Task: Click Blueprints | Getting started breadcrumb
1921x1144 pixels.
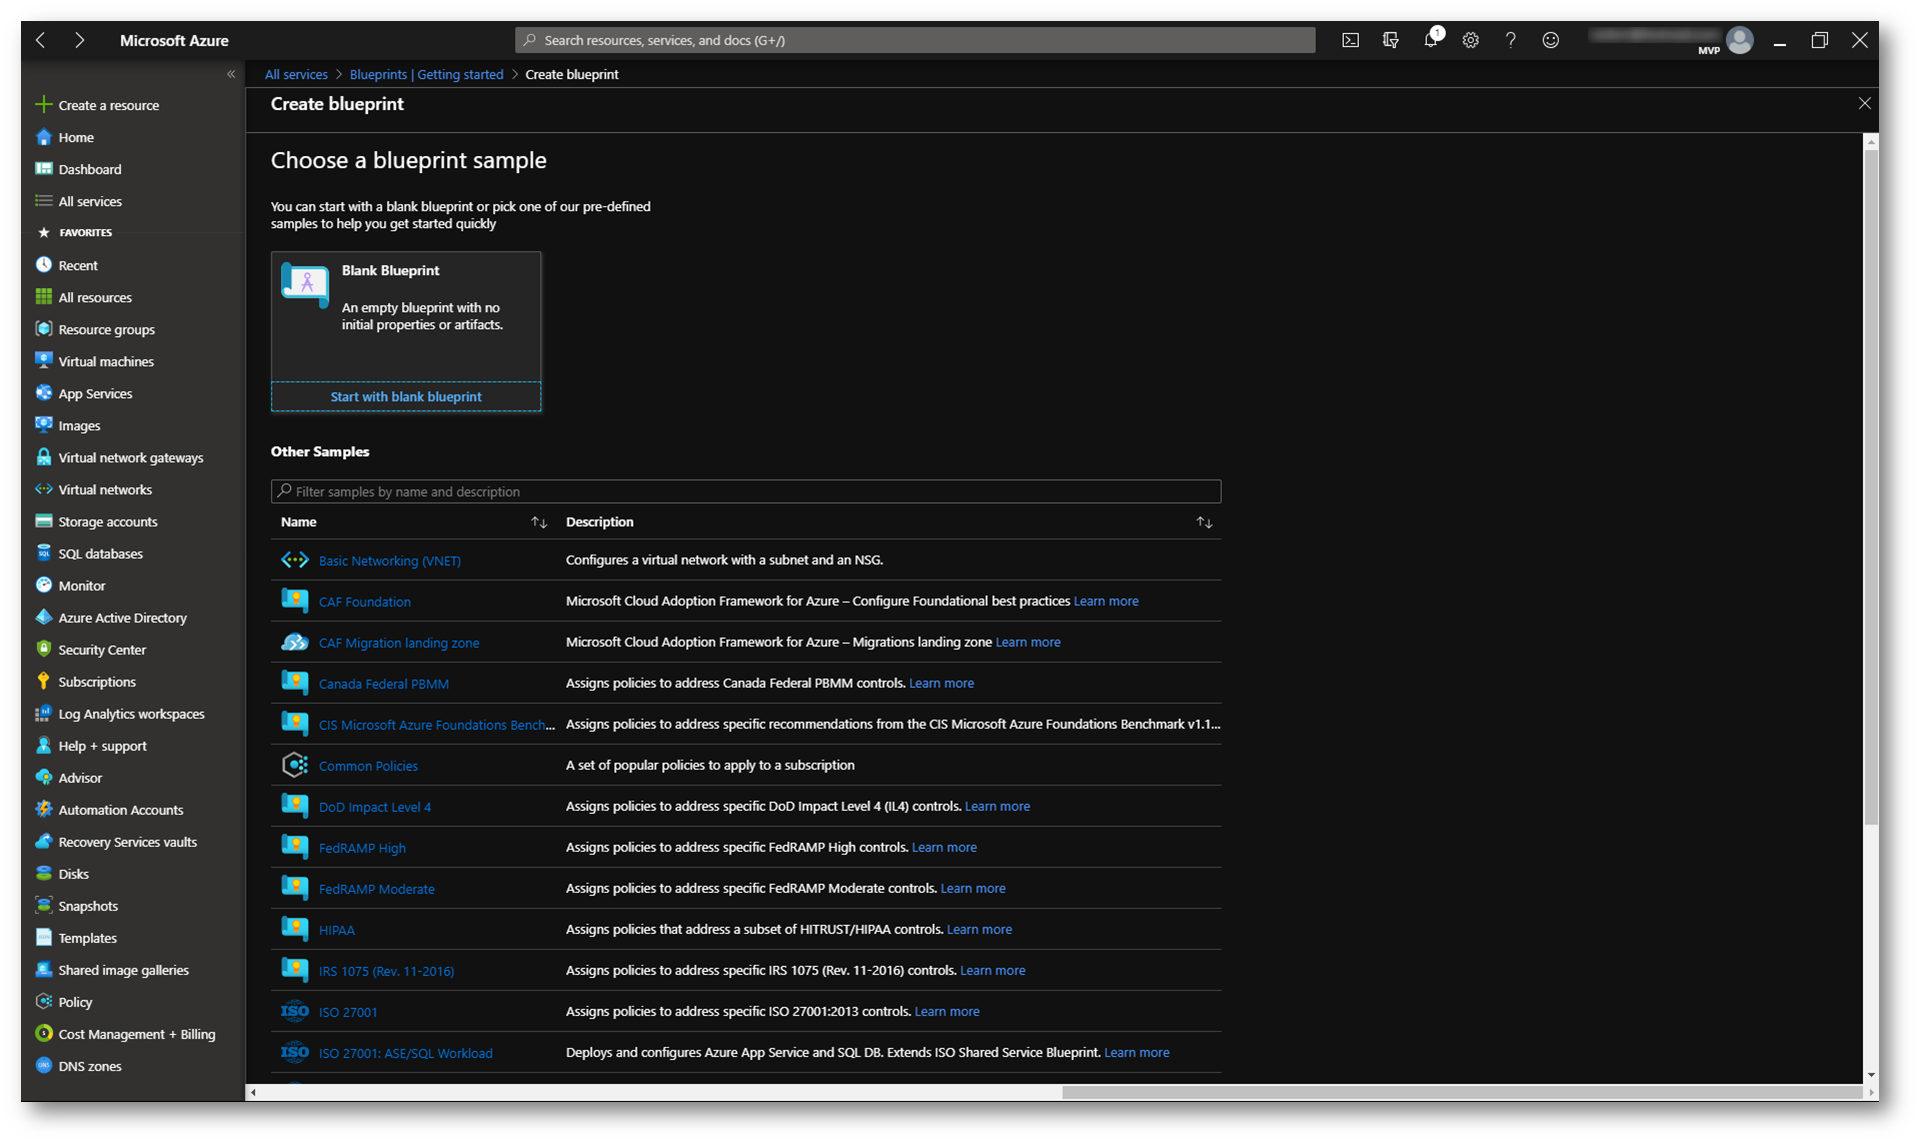Action: tap(427, 74)
